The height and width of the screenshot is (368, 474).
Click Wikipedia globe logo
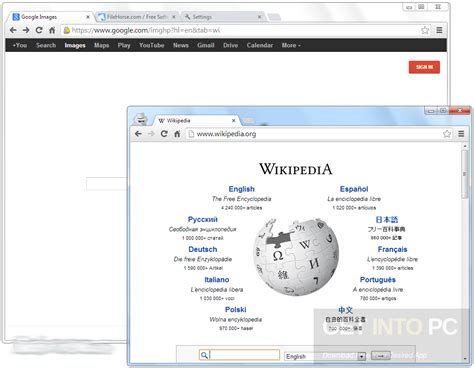[x=296, y=257]
